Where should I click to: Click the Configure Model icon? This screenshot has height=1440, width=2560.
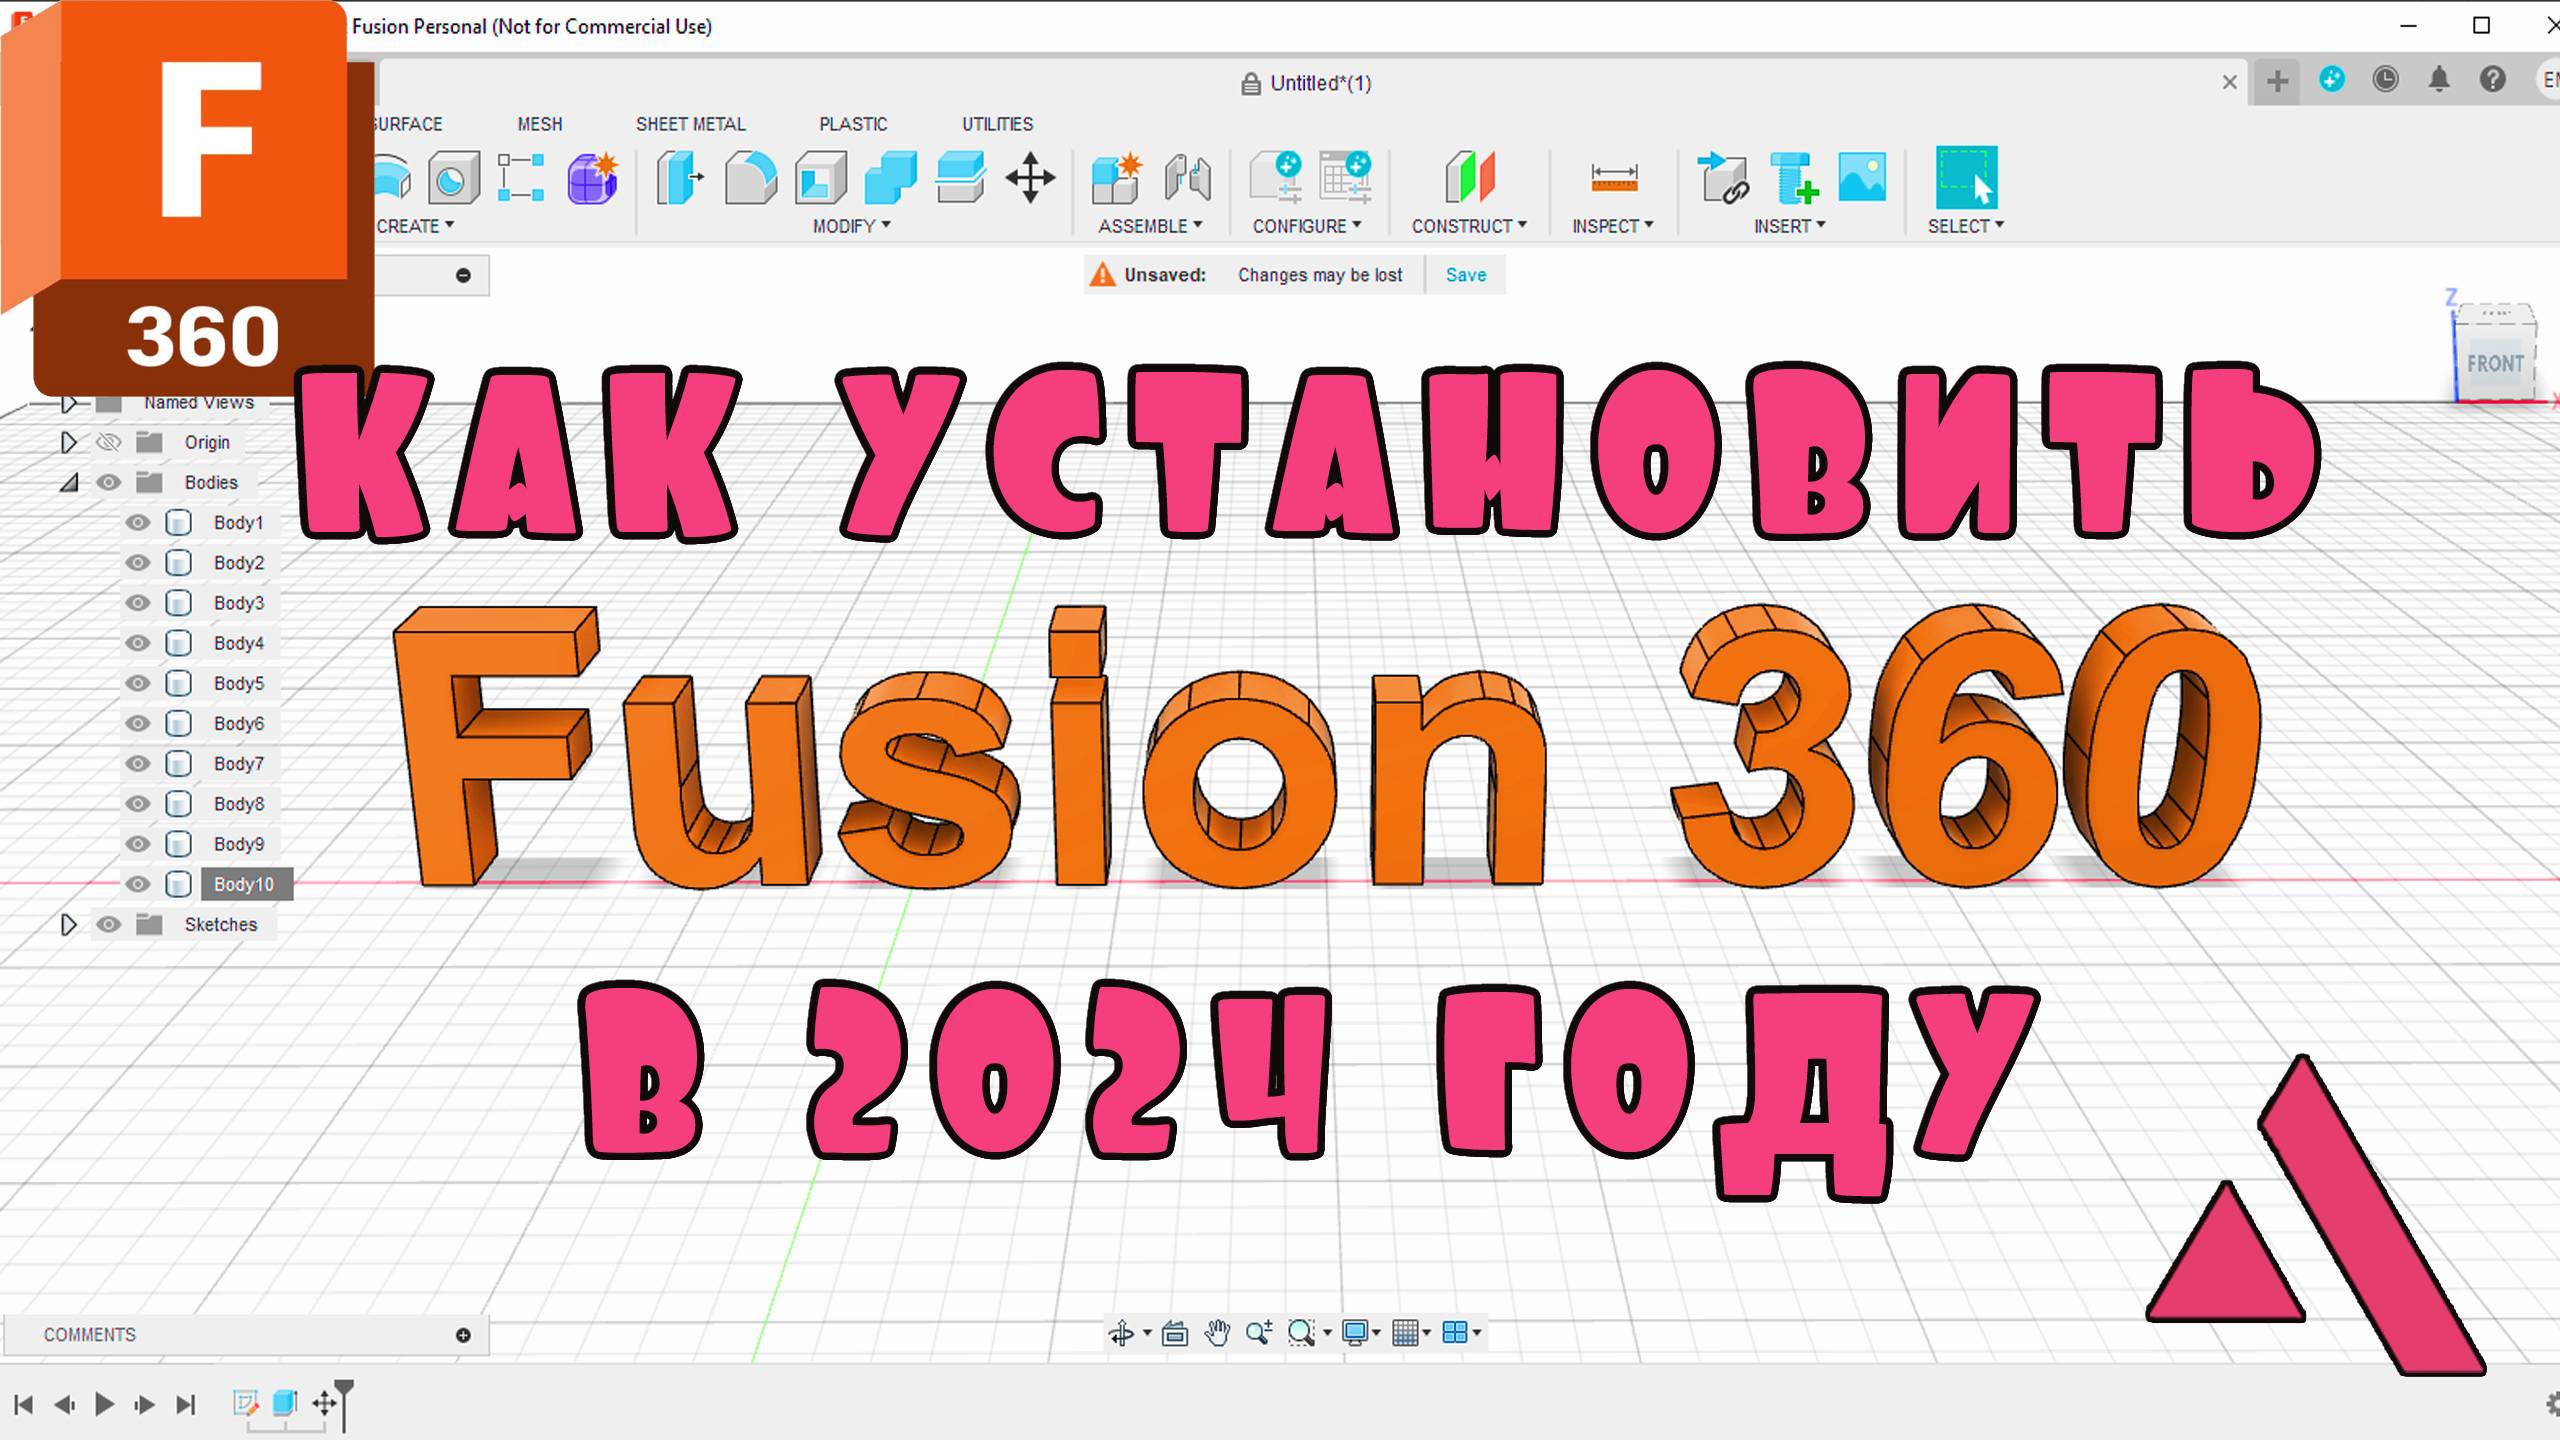pyautogui.click(x=1277, y=178)
